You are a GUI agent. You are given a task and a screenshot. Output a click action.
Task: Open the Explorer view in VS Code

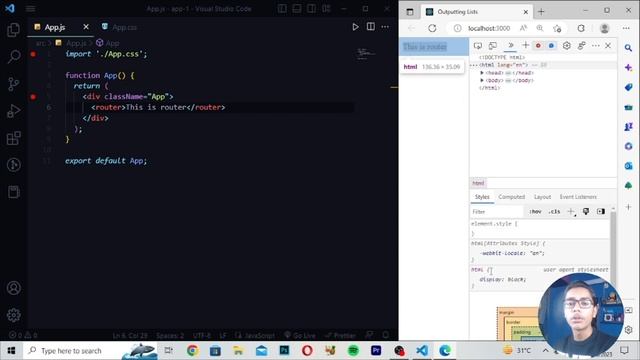coord(13,29)
